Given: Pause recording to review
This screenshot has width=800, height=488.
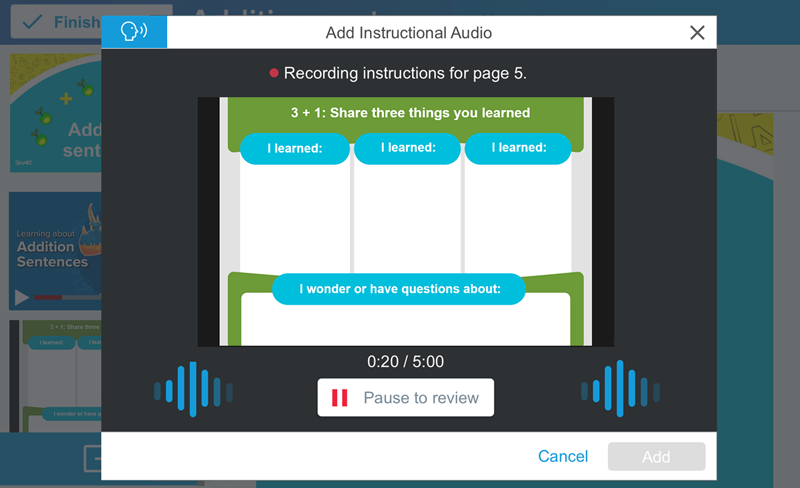Looking at the screenshot, I should pyautogui.click(x=406, y=397).
